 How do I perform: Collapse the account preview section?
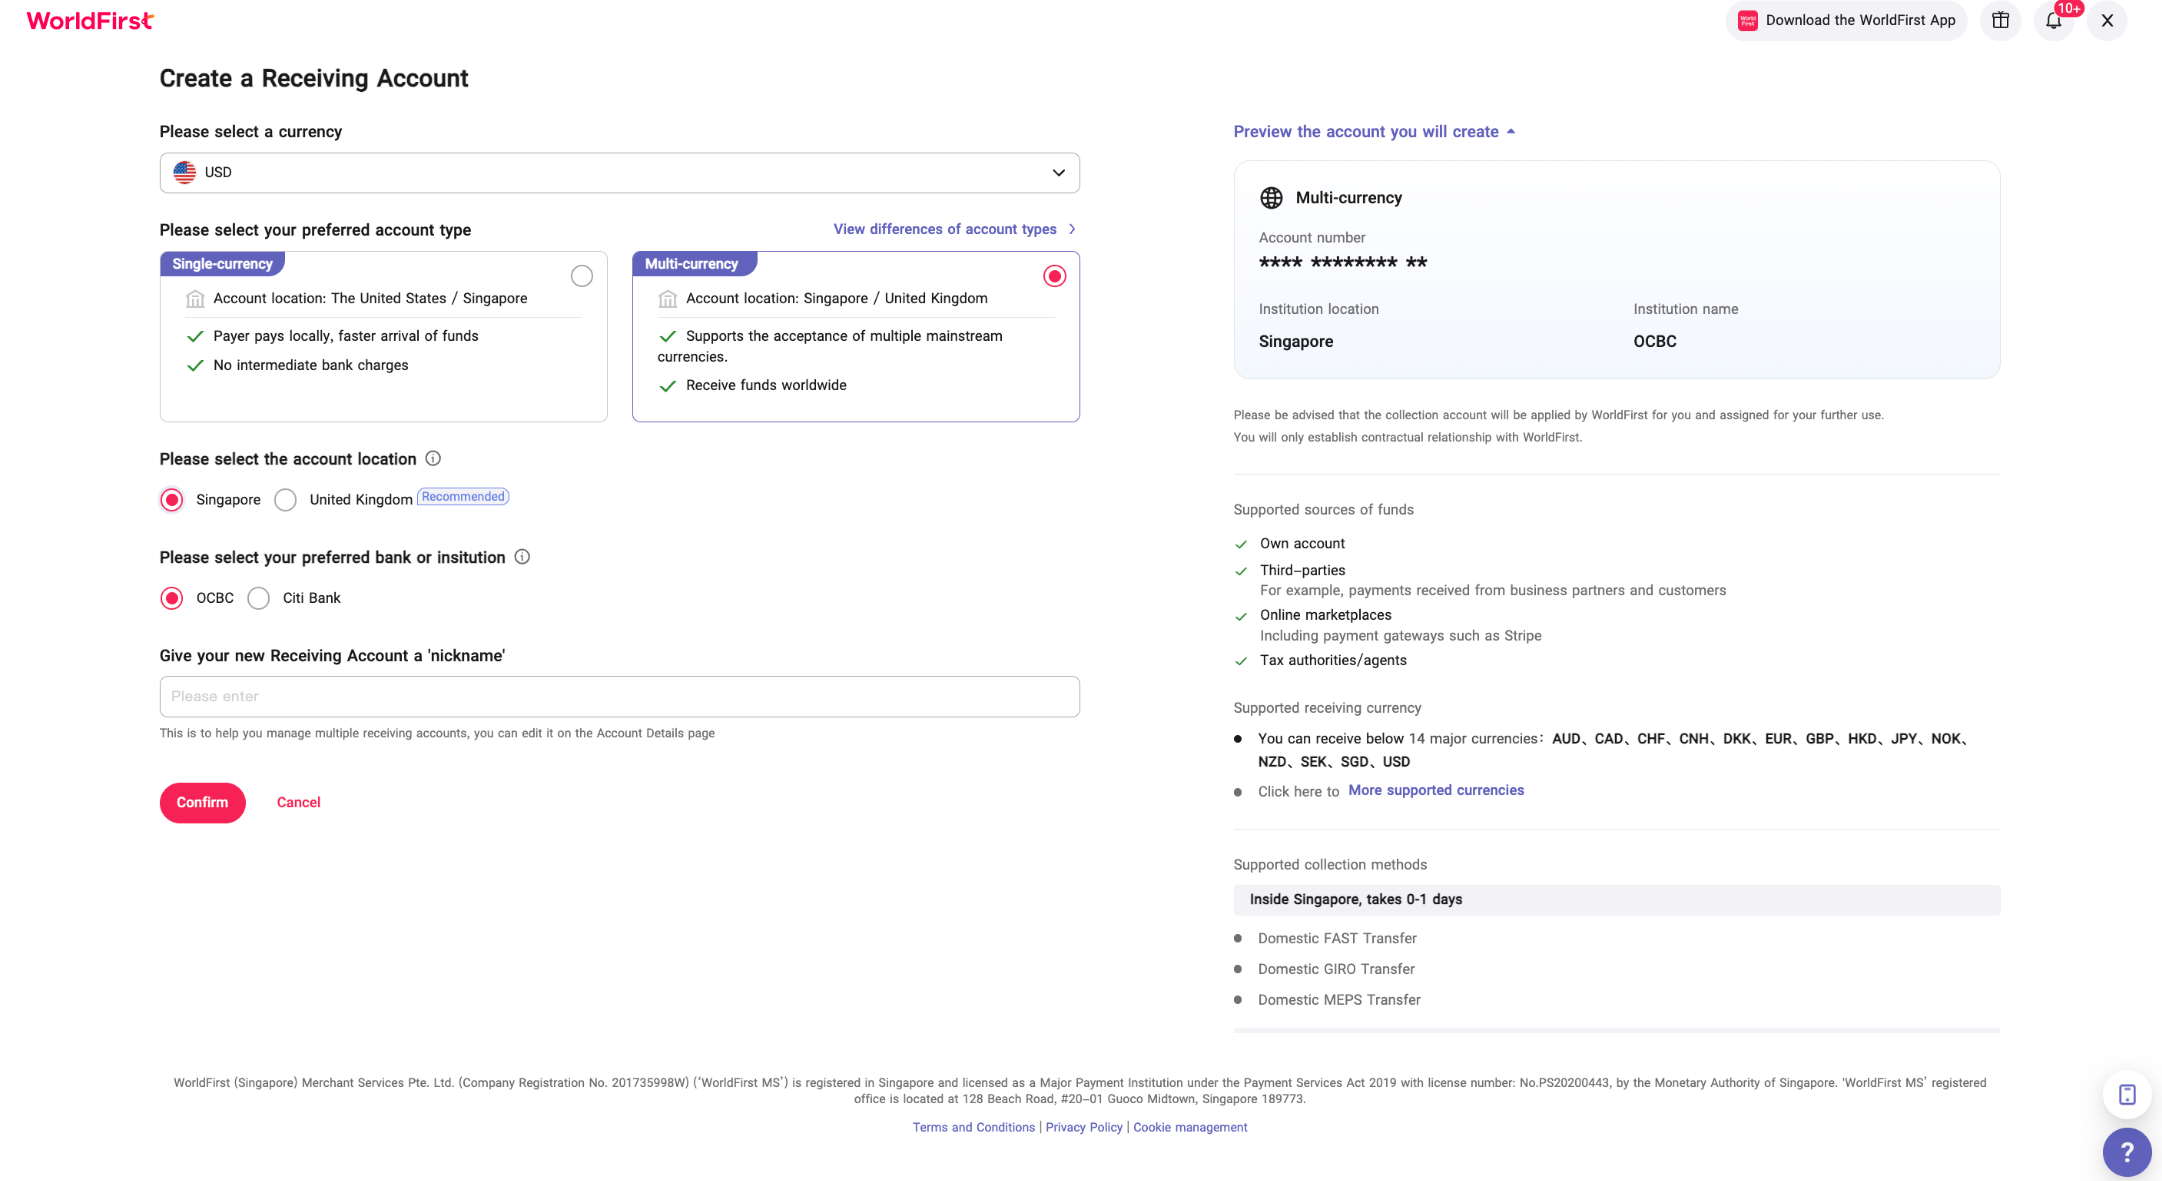(x=1374, y=131)
